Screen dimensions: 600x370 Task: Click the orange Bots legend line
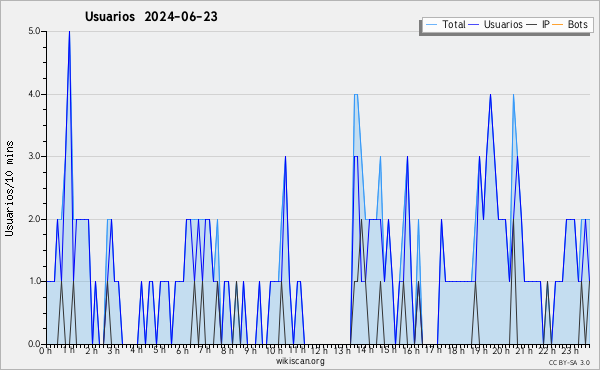click(558, 25)
